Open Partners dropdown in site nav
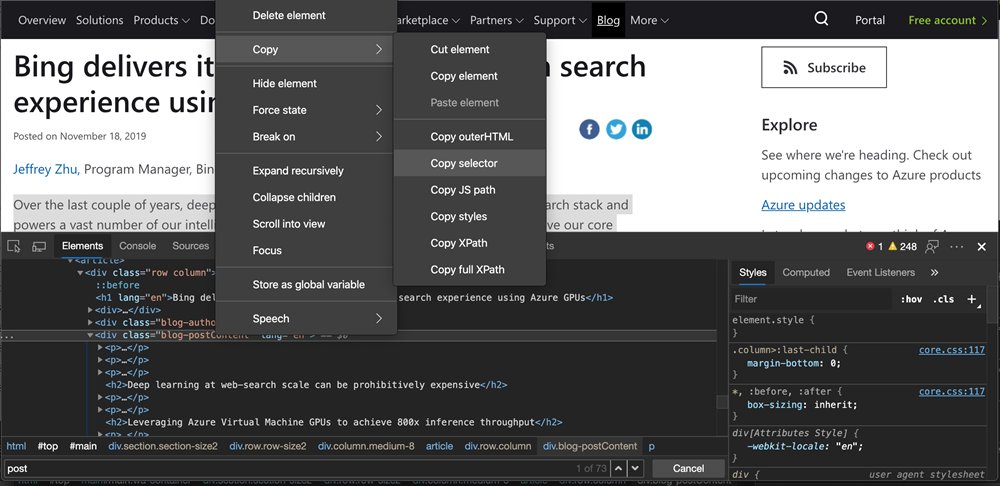The width and height of the screenshot is (1000, 486). pyautogui.click(x=497, y=20)
